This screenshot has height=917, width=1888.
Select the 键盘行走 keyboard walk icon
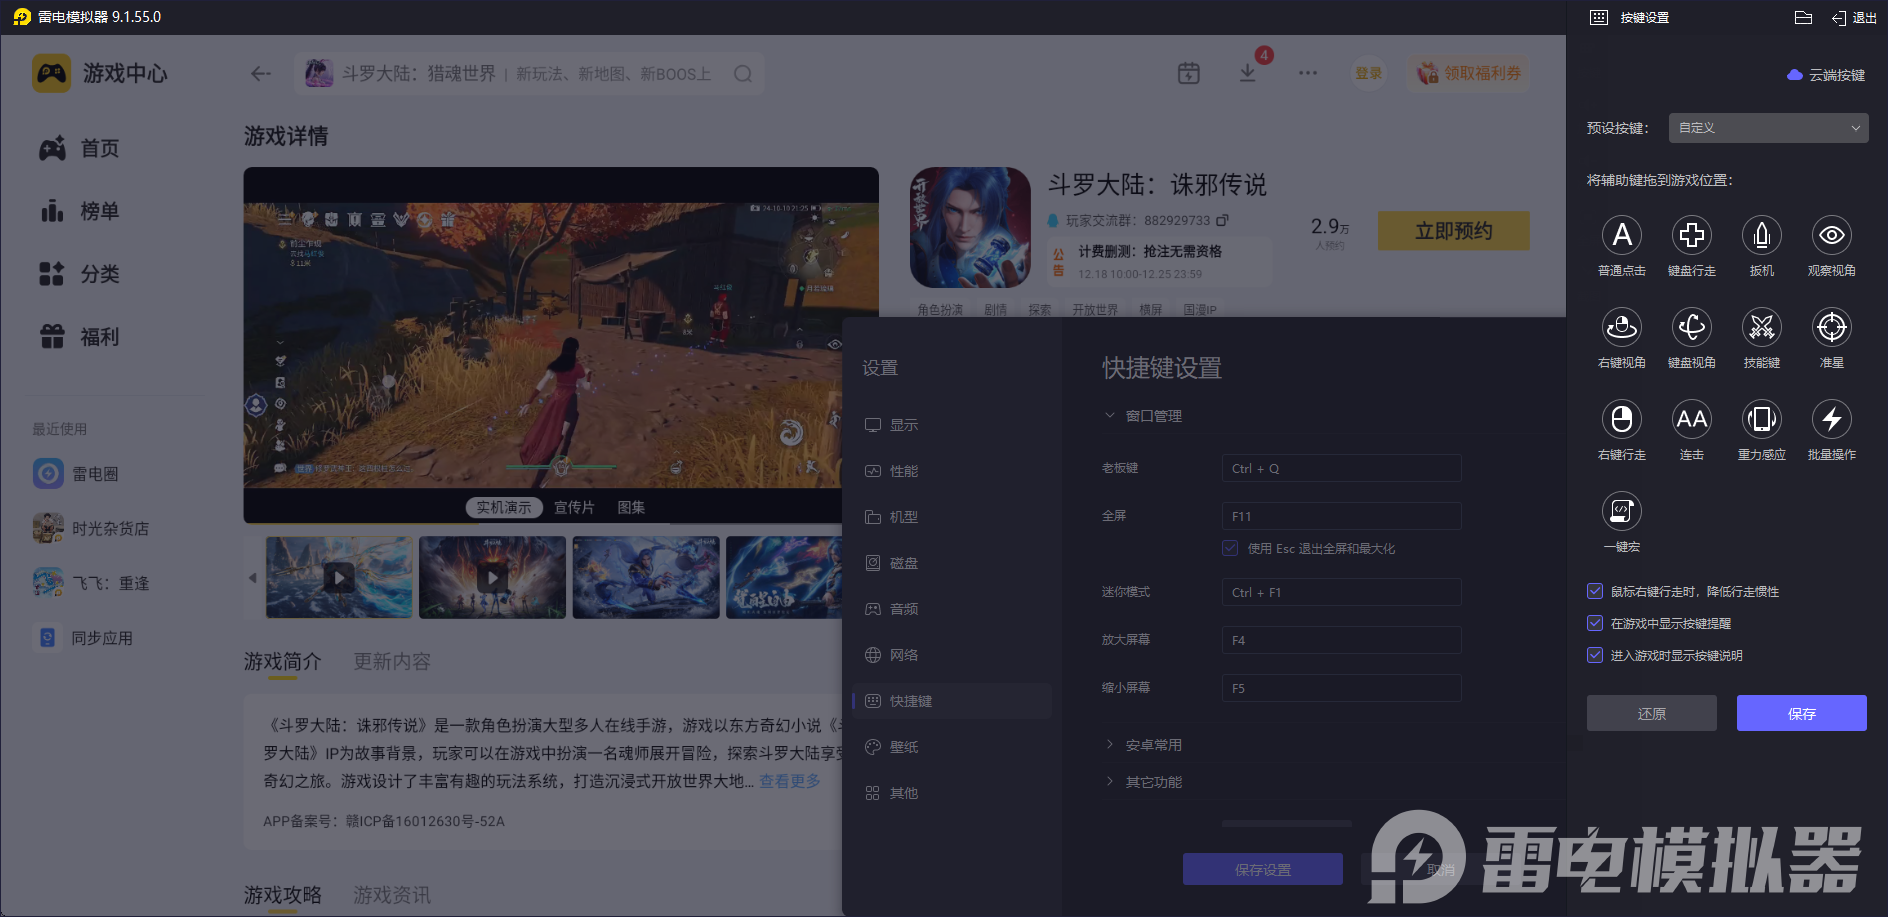coord(1692,235)
